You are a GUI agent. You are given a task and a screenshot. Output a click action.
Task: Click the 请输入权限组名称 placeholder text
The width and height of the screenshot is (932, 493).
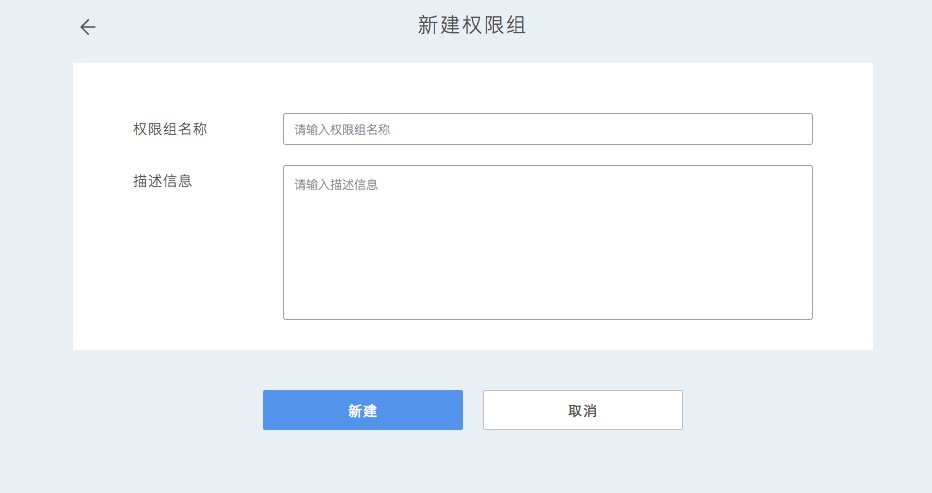342,130
